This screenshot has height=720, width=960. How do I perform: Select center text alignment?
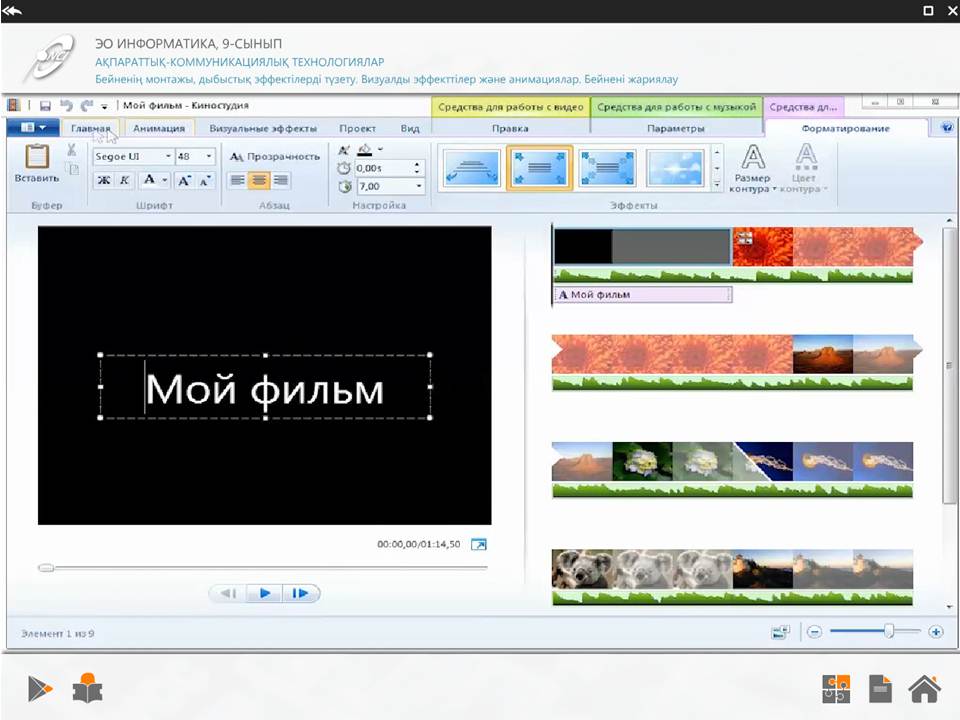(259, 180)
